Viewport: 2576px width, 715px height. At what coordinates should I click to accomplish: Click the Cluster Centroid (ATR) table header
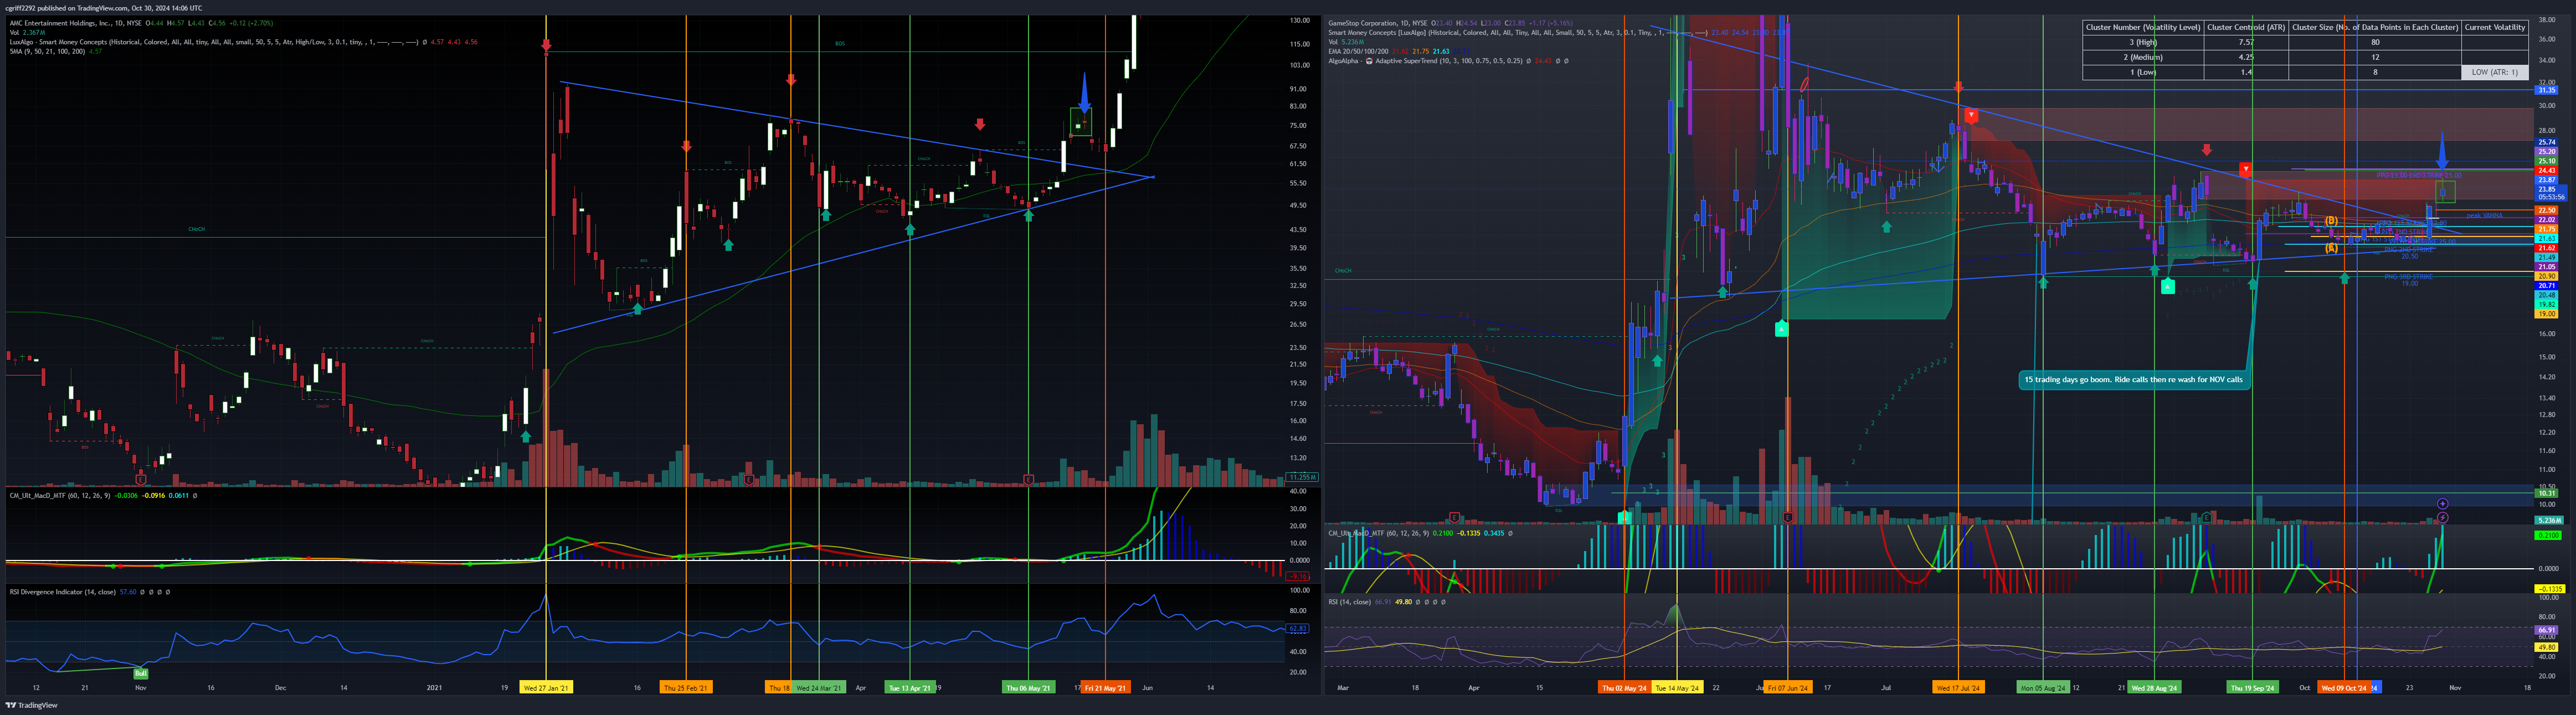[x=2246, y=27]
